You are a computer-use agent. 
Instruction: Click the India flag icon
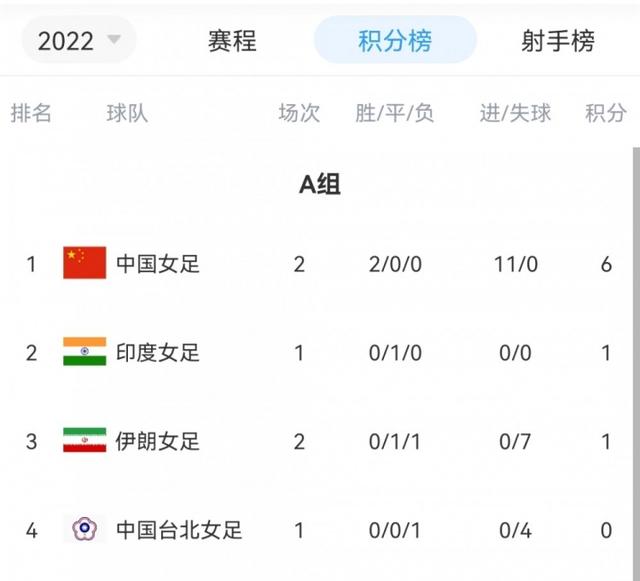(x=84, y=352)
